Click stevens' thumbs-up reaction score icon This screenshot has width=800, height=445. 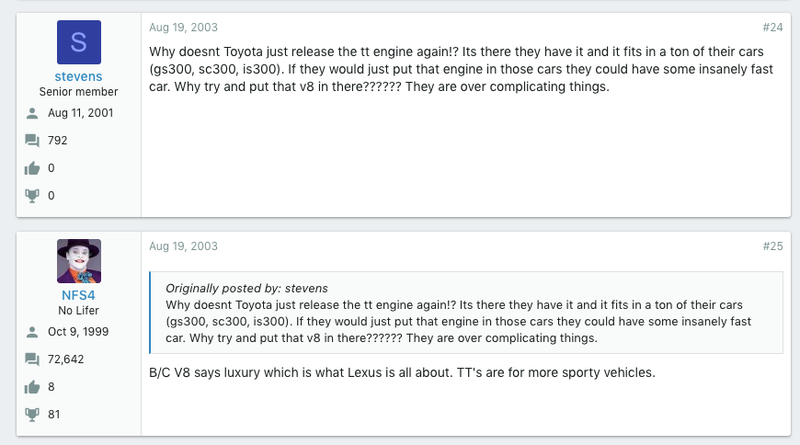[32, 168]
